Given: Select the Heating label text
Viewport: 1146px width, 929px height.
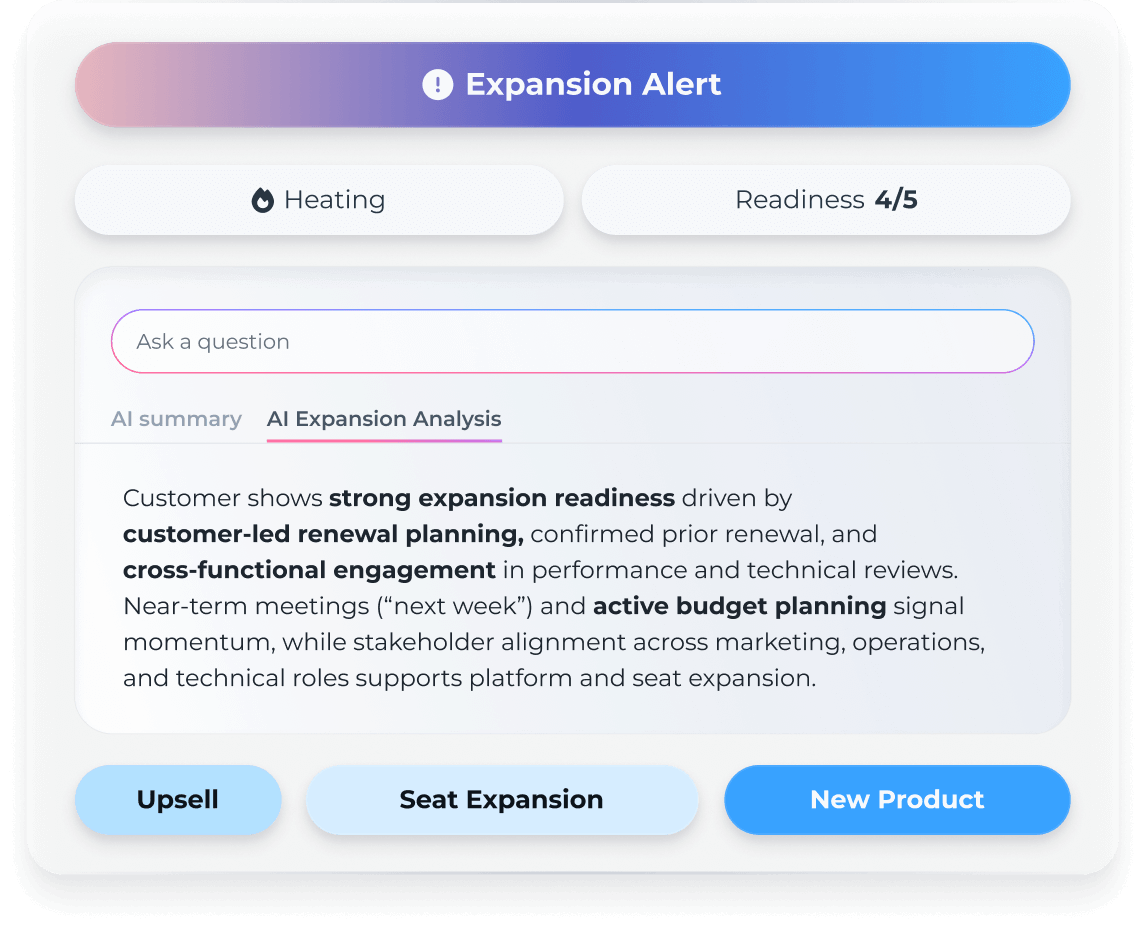Looking at the screenshot, I should (x=339, y=200).
